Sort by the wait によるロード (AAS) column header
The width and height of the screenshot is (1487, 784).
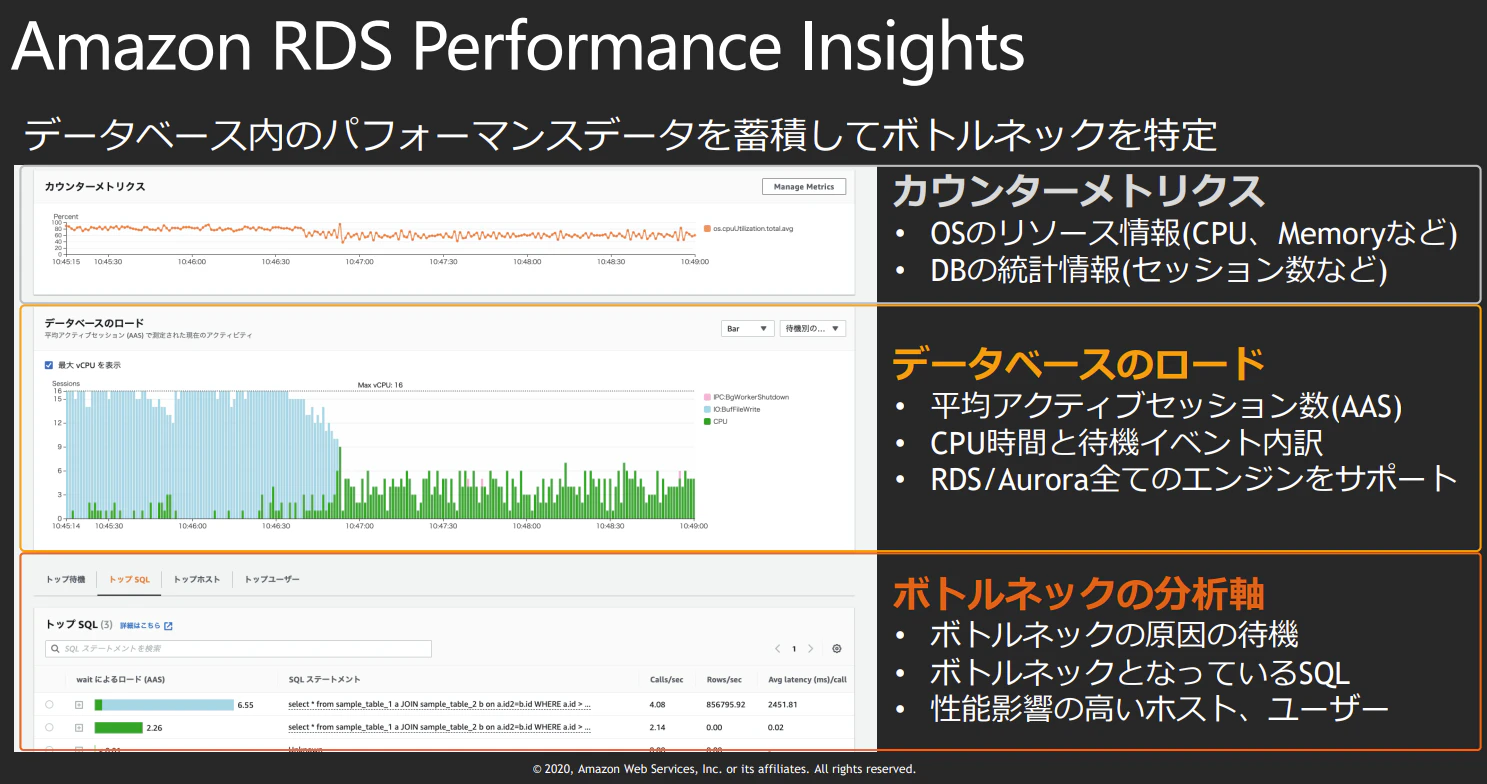[120, 680]
